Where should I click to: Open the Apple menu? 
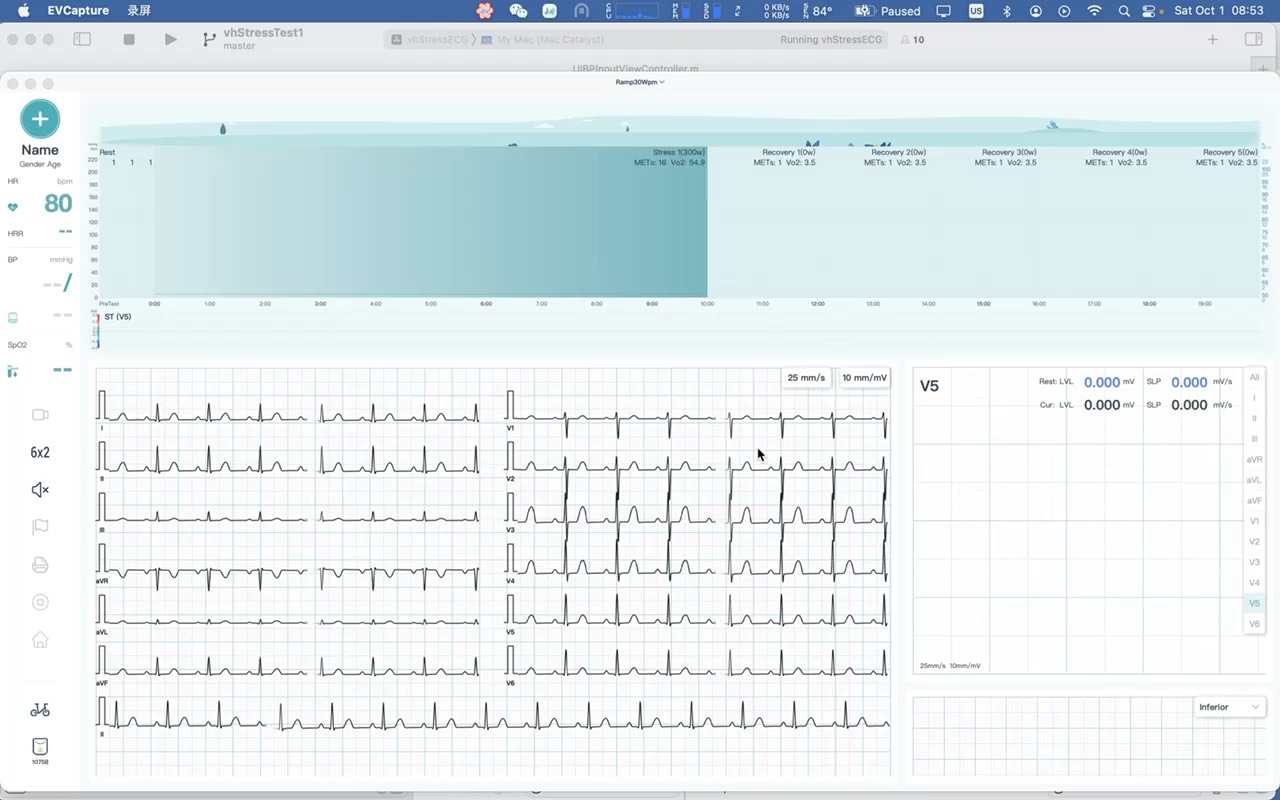pyautogui.click(x=24, y=11)
